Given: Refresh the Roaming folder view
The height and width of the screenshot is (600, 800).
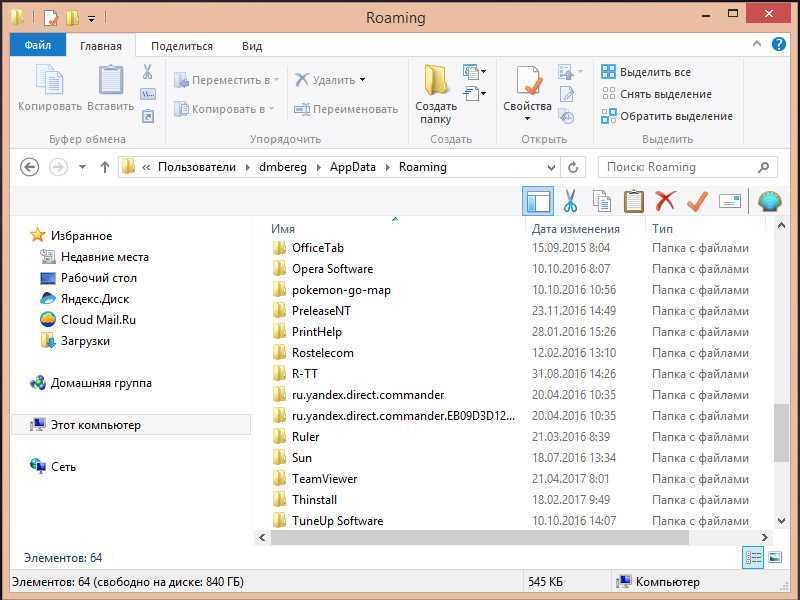Looking at the screenshot, I should [573, 167].
